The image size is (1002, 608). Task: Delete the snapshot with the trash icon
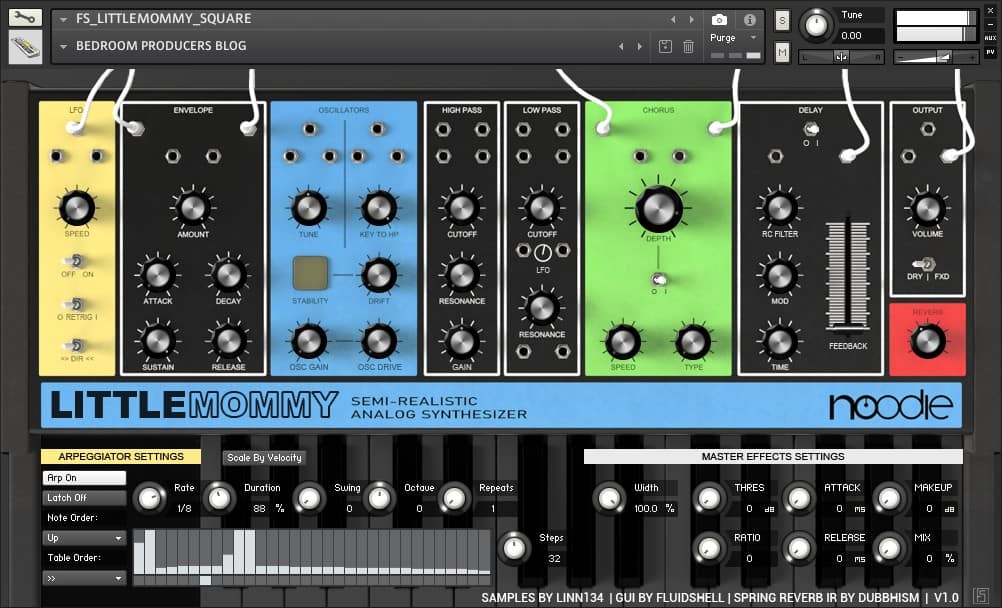688,46
